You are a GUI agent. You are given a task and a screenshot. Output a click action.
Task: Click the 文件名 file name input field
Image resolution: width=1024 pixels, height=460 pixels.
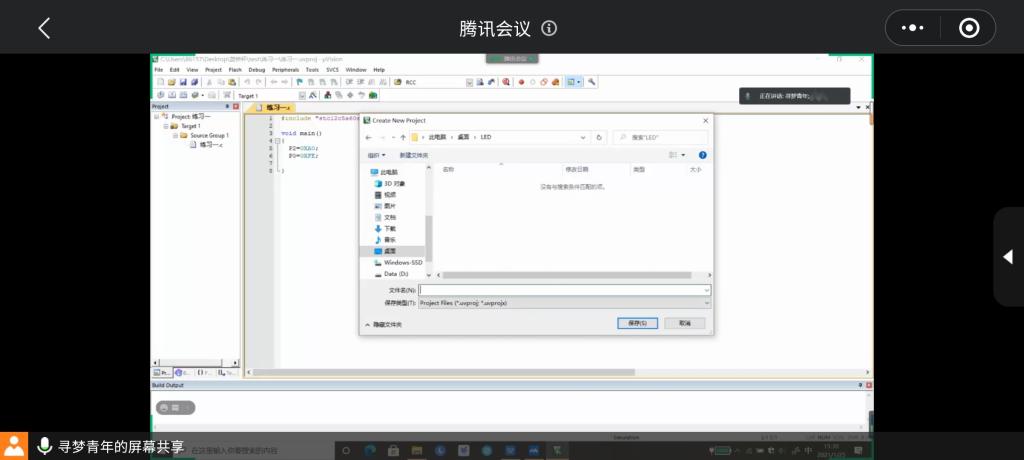tap(564, 290)
